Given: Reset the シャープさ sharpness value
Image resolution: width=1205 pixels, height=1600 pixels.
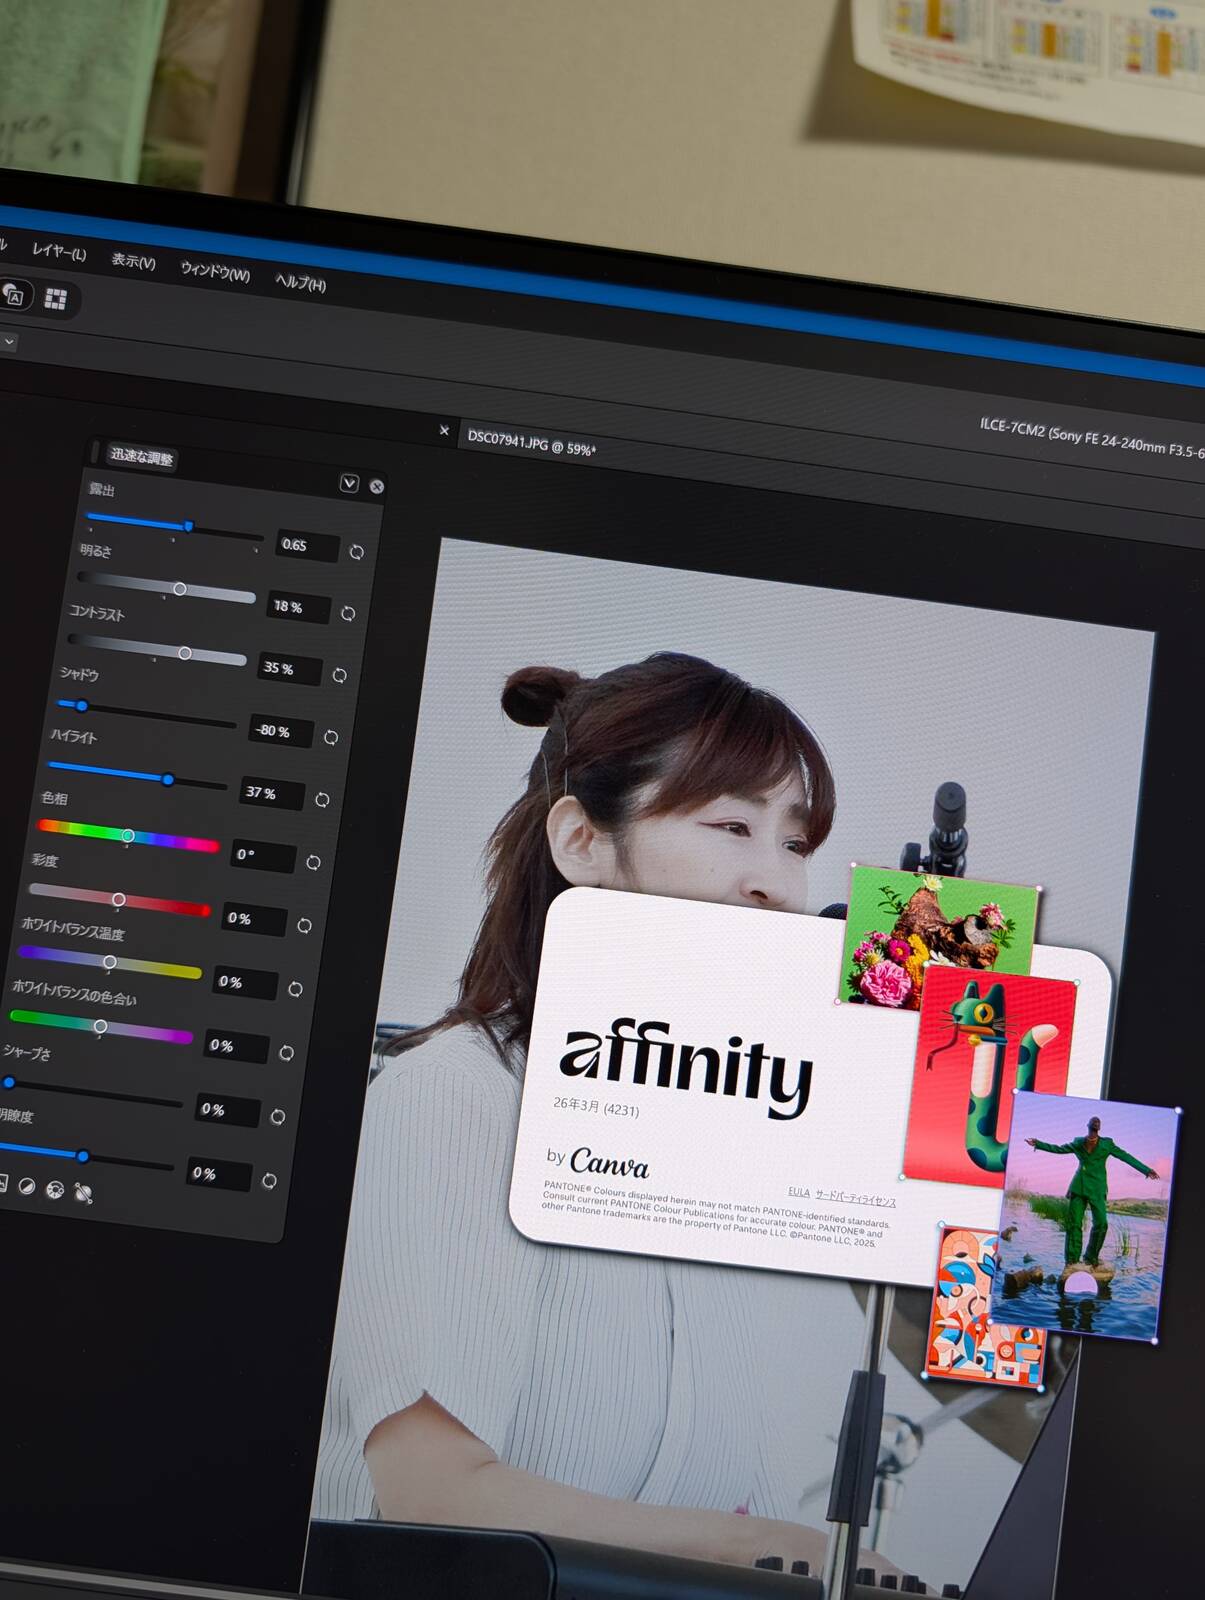Looking at the screenshot, I should (278, 1117).
